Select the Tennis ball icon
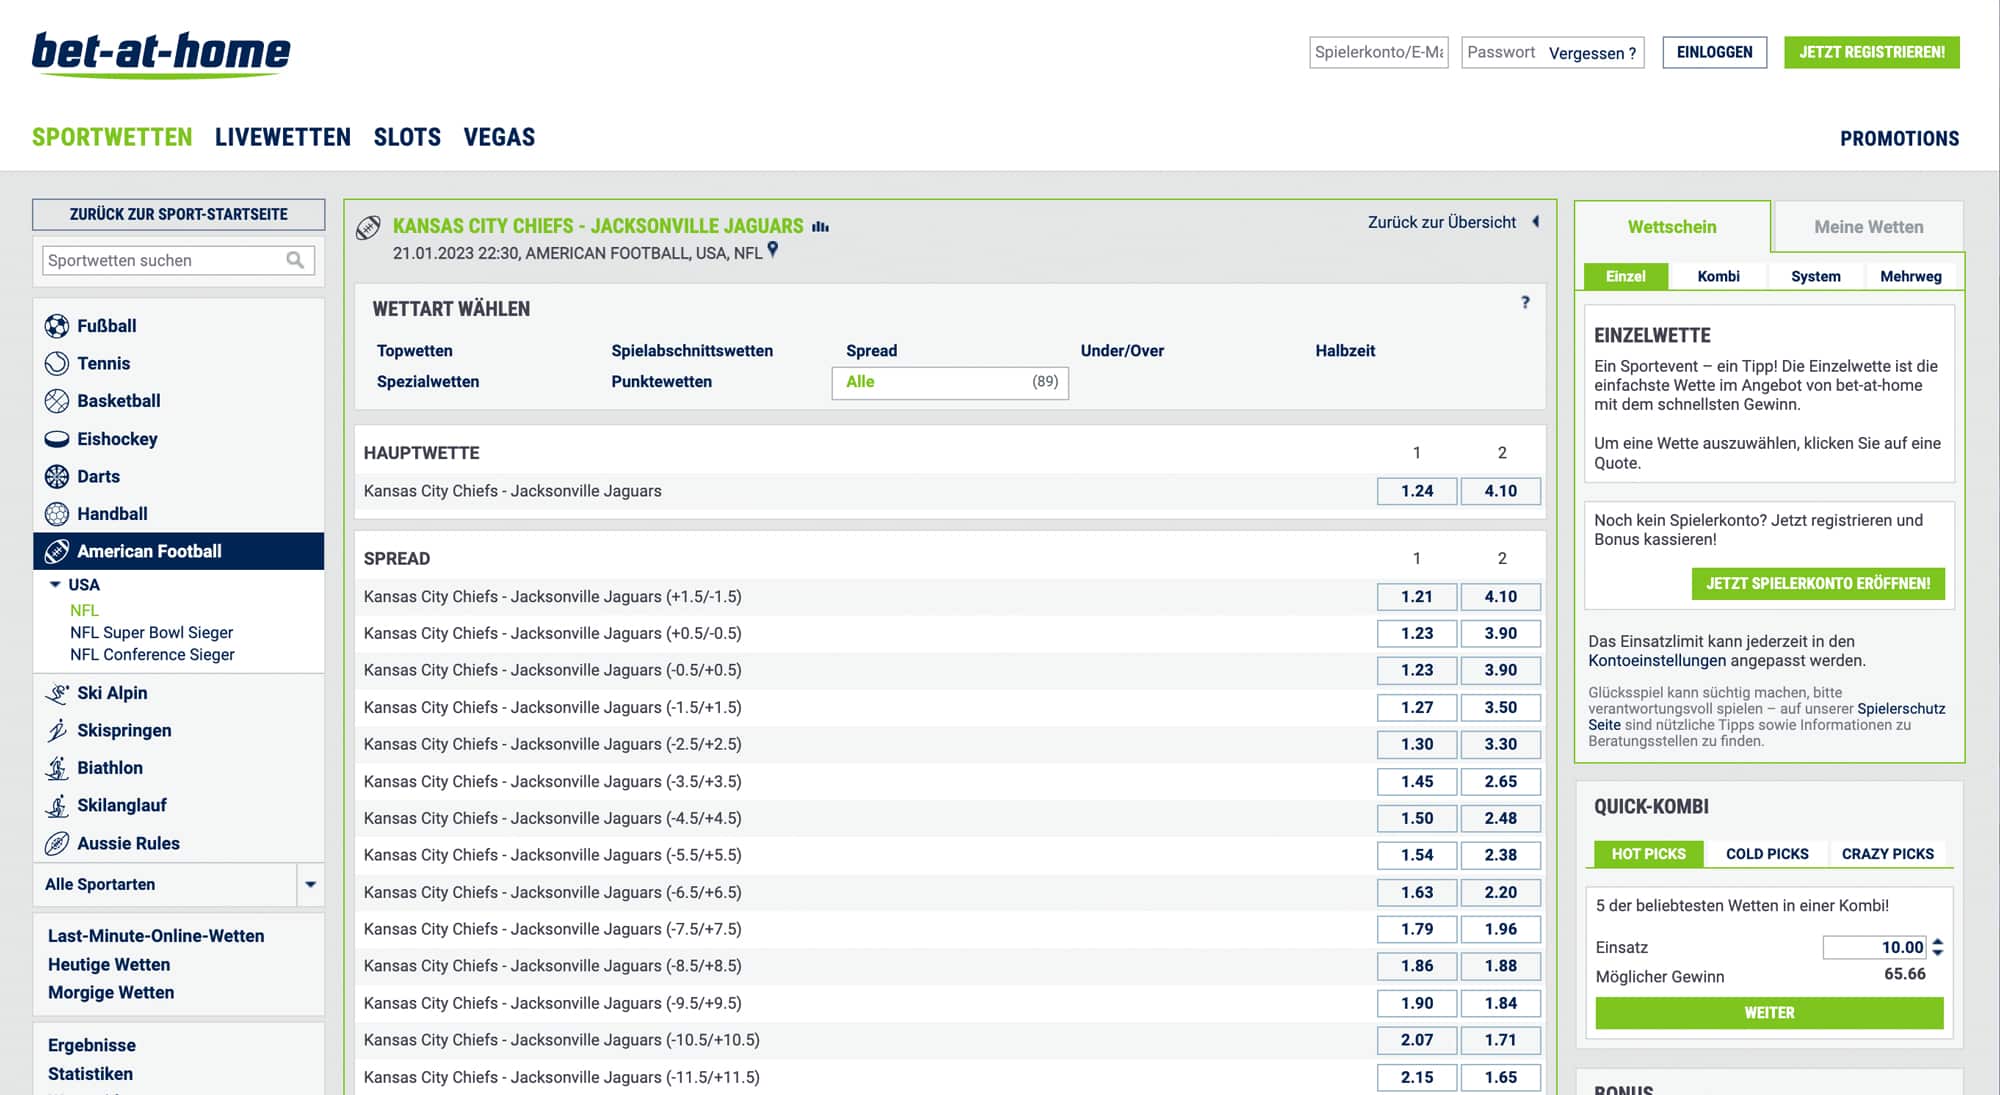 click(x=57, y=363)
